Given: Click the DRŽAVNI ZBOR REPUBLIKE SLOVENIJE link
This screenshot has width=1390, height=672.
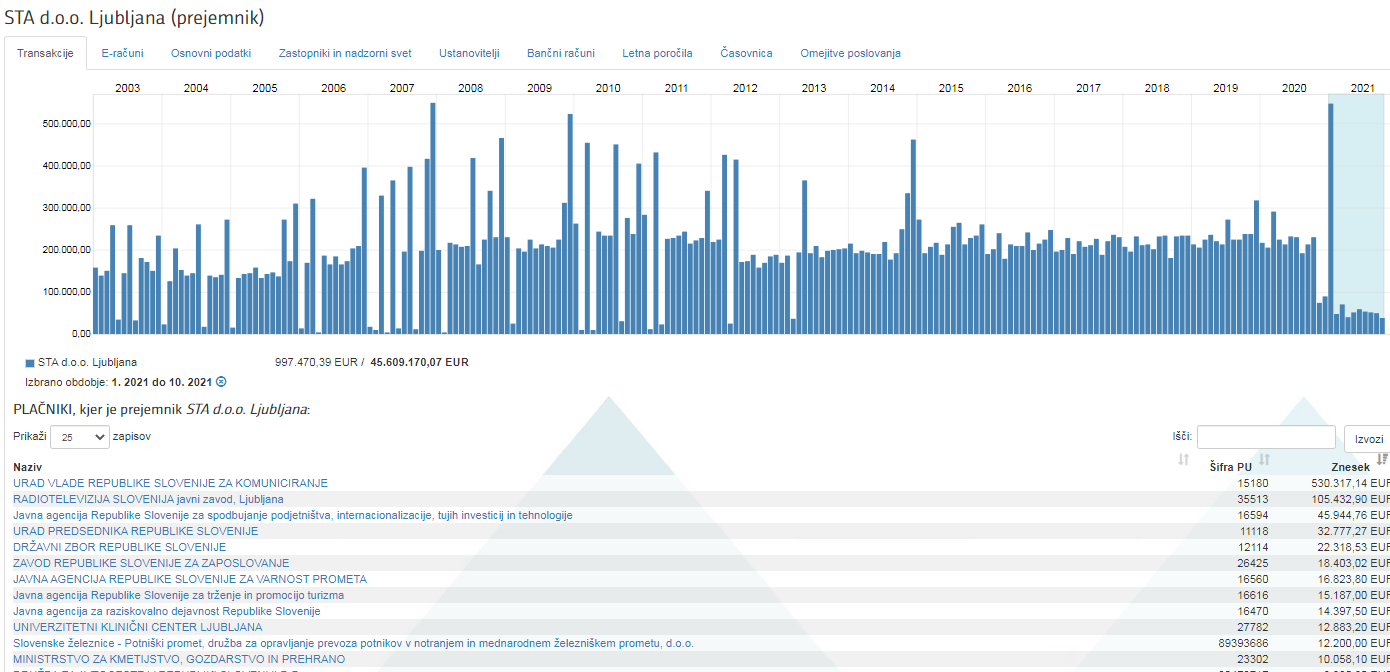Looking at the screenshot, I should (119, 547).
